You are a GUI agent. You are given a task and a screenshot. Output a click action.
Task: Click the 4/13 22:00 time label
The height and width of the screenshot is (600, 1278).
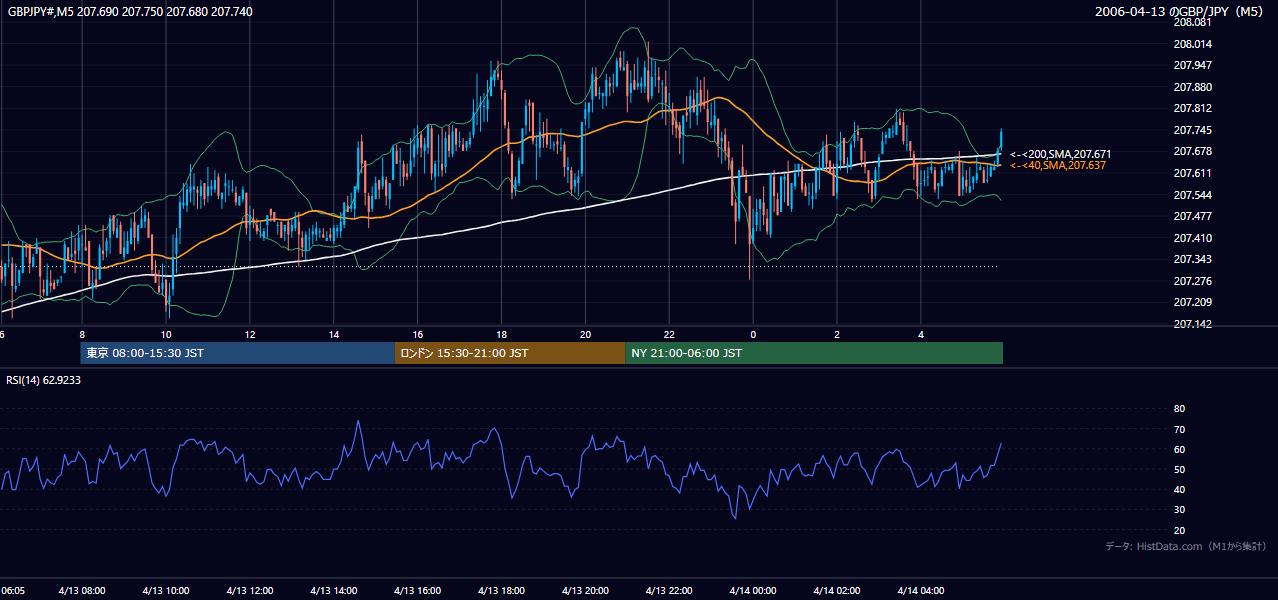pos(670,590)
